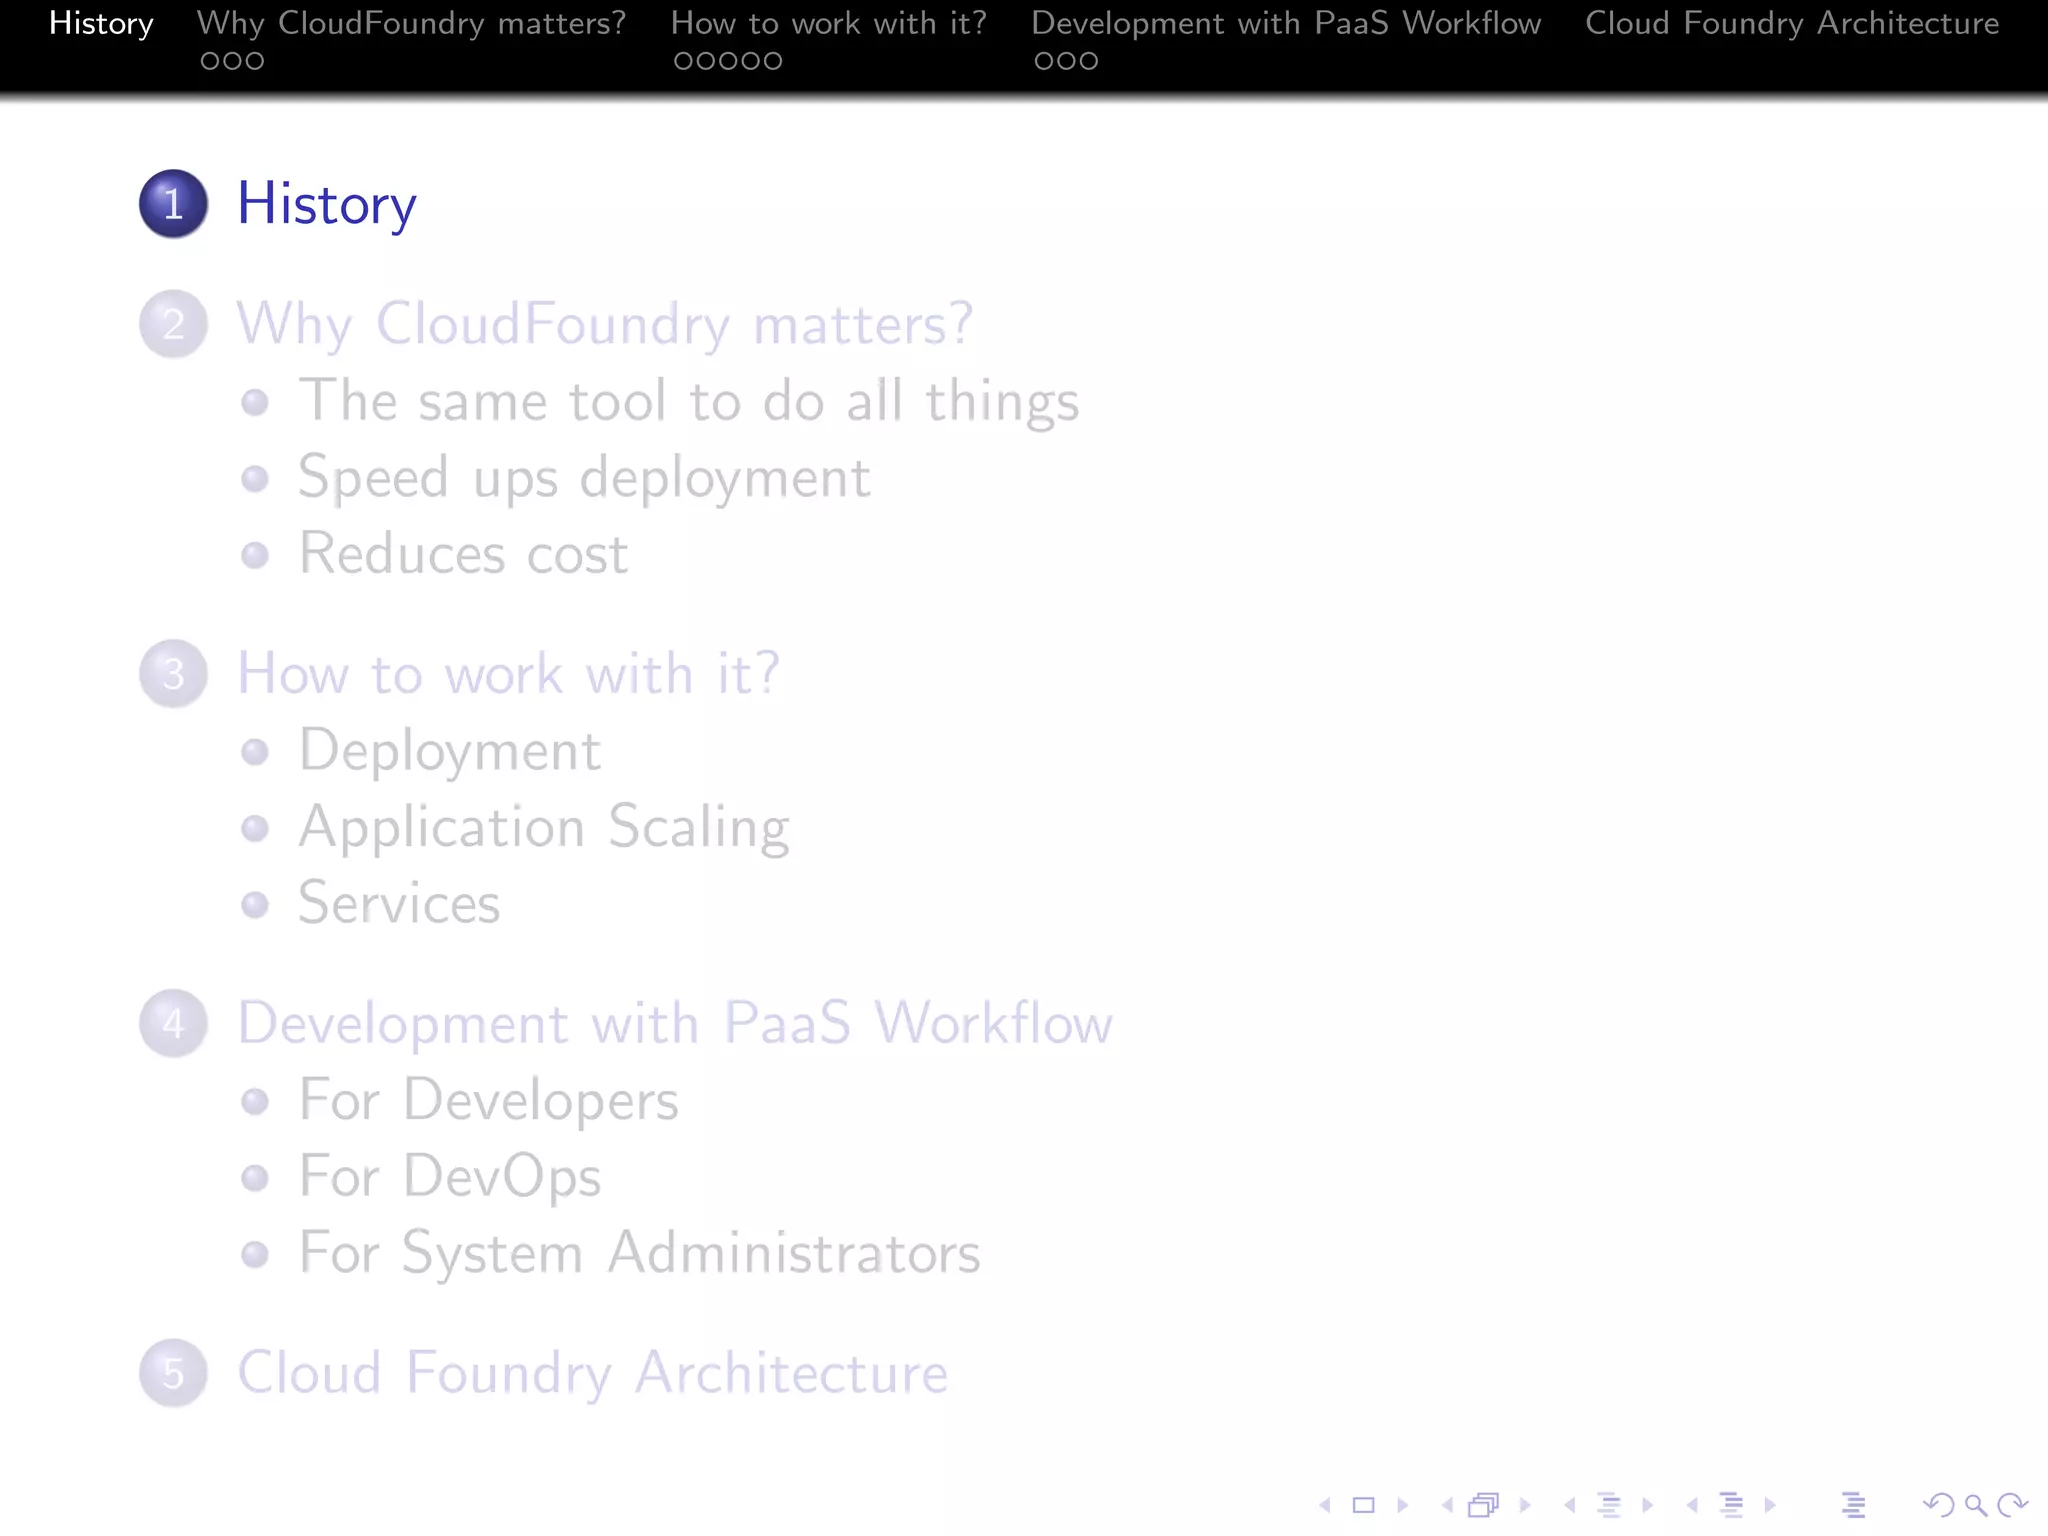Click the standalone presentation lines icon before the undo arrow
The width and height of the screenshot is (2048, 1536).
click(x=1853, y=1505)
